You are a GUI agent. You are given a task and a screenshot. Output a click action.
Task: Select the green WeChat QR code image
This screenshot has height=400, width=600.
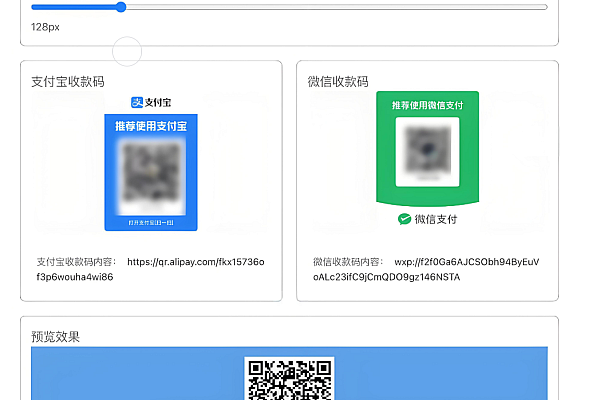[x=427, y=149]
